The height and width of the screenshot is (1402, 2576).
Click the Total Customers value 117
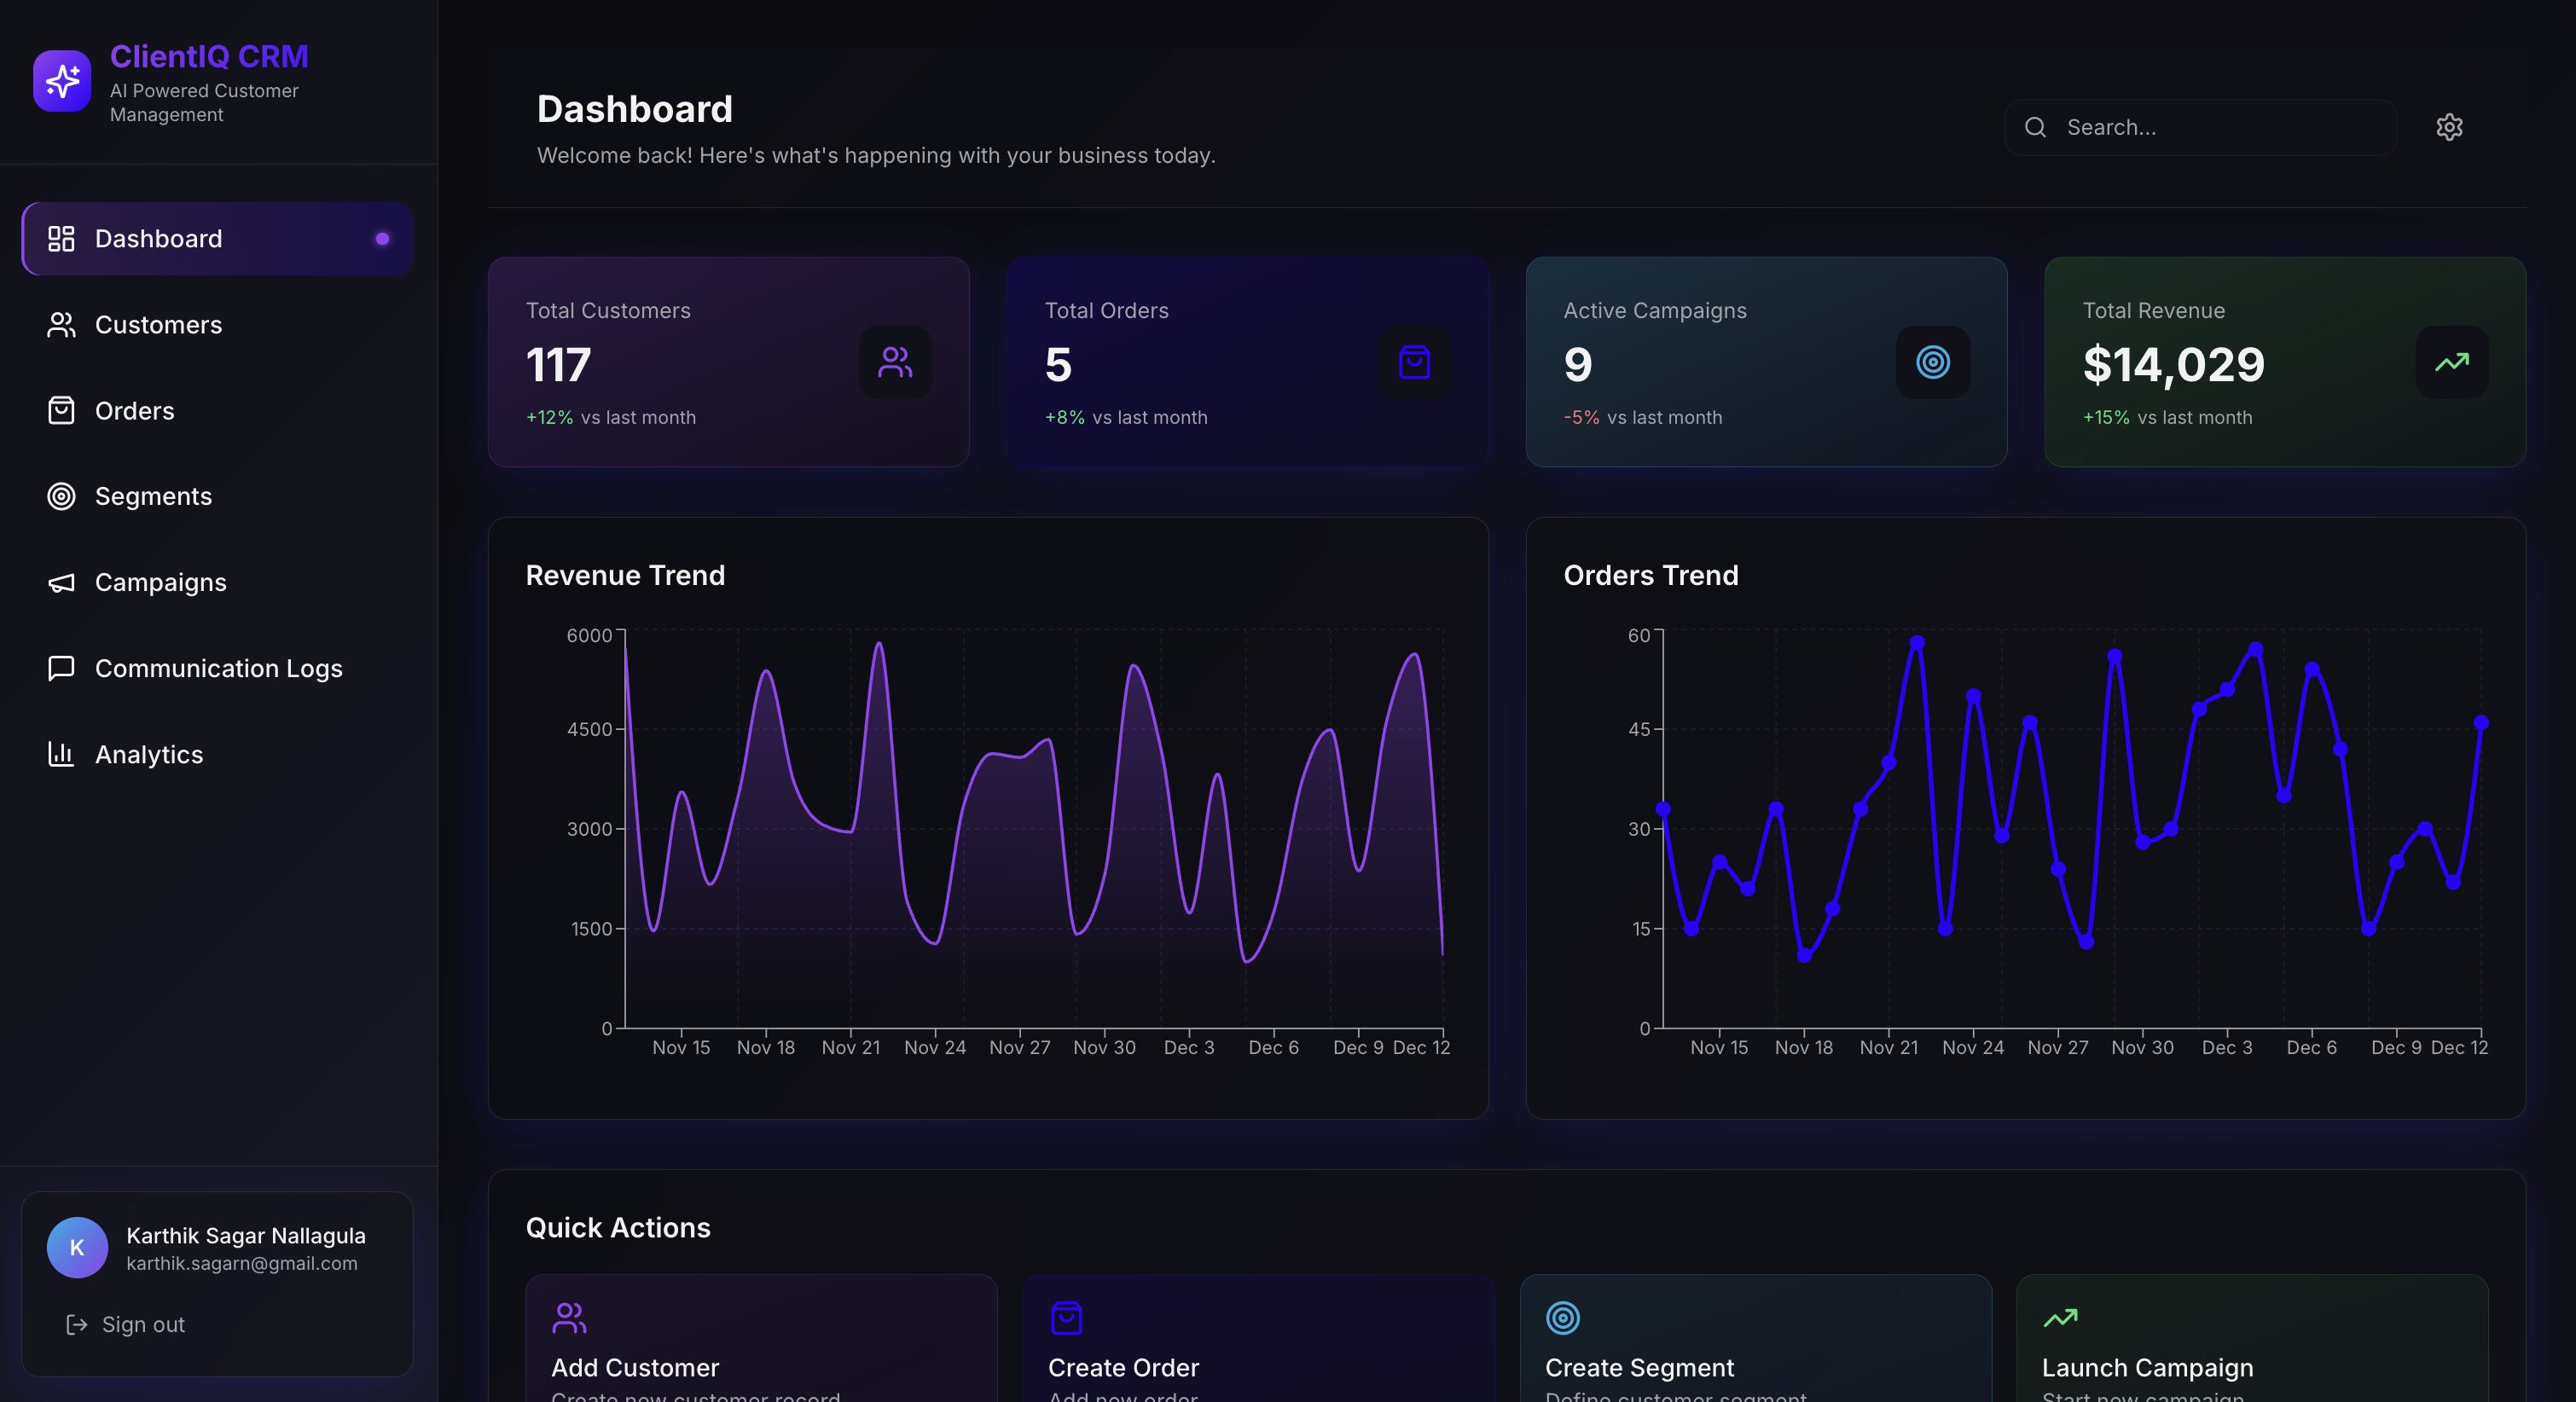coord(558,364)
